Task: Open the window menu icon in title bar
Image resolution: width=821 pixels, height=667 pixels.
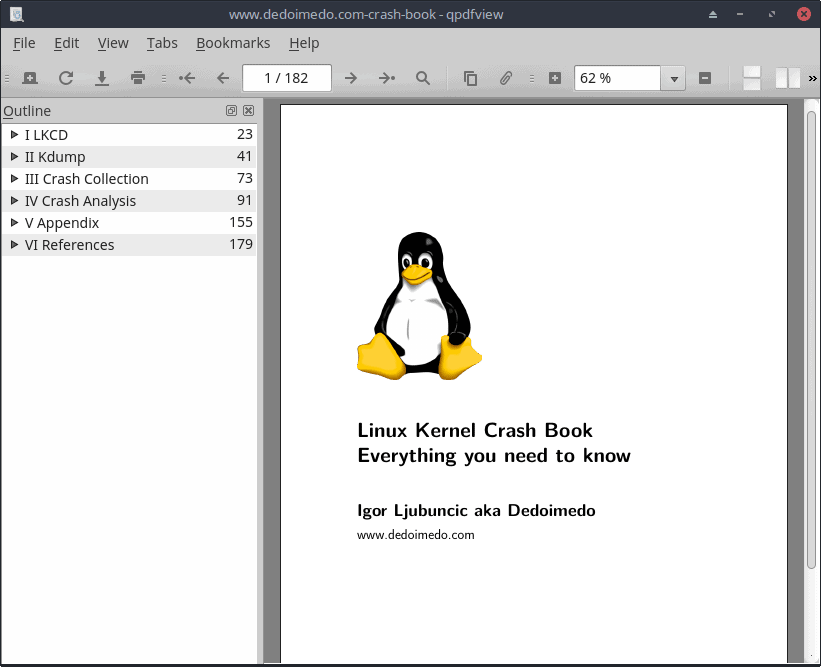Action: click(17, 14)
